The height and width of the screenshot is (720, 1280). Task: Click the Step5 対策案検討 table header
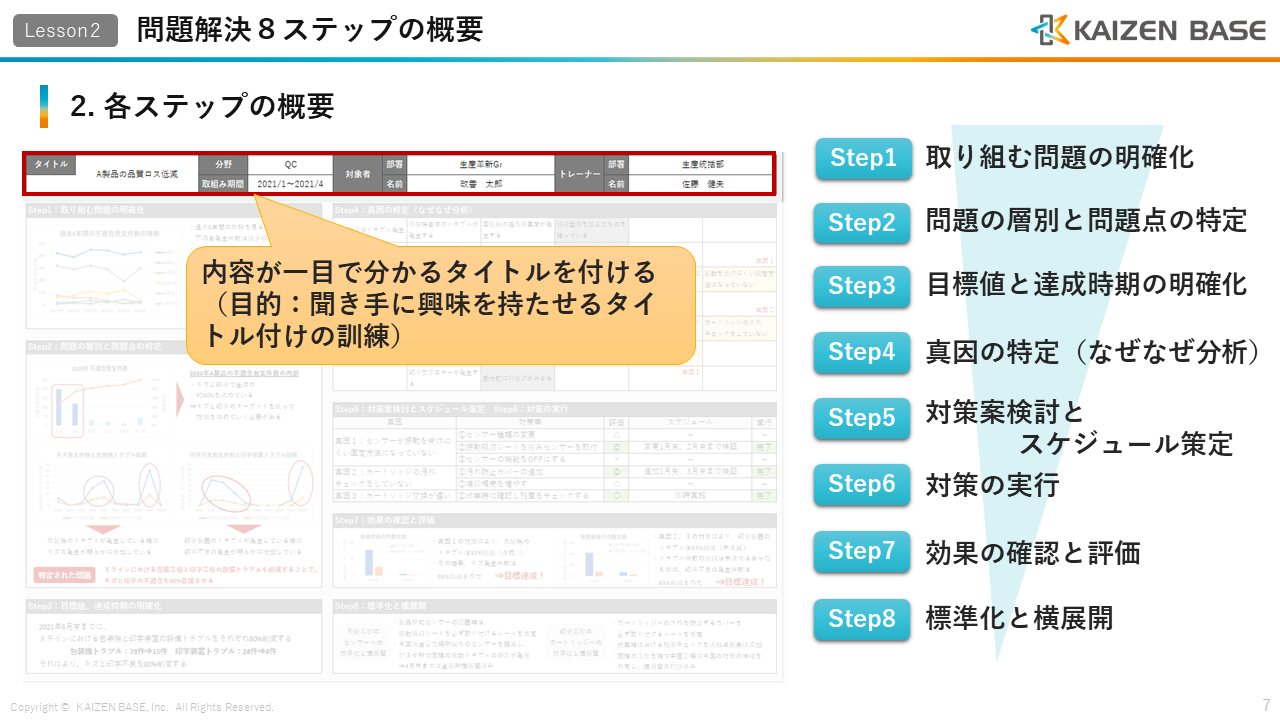pos(554,409)
